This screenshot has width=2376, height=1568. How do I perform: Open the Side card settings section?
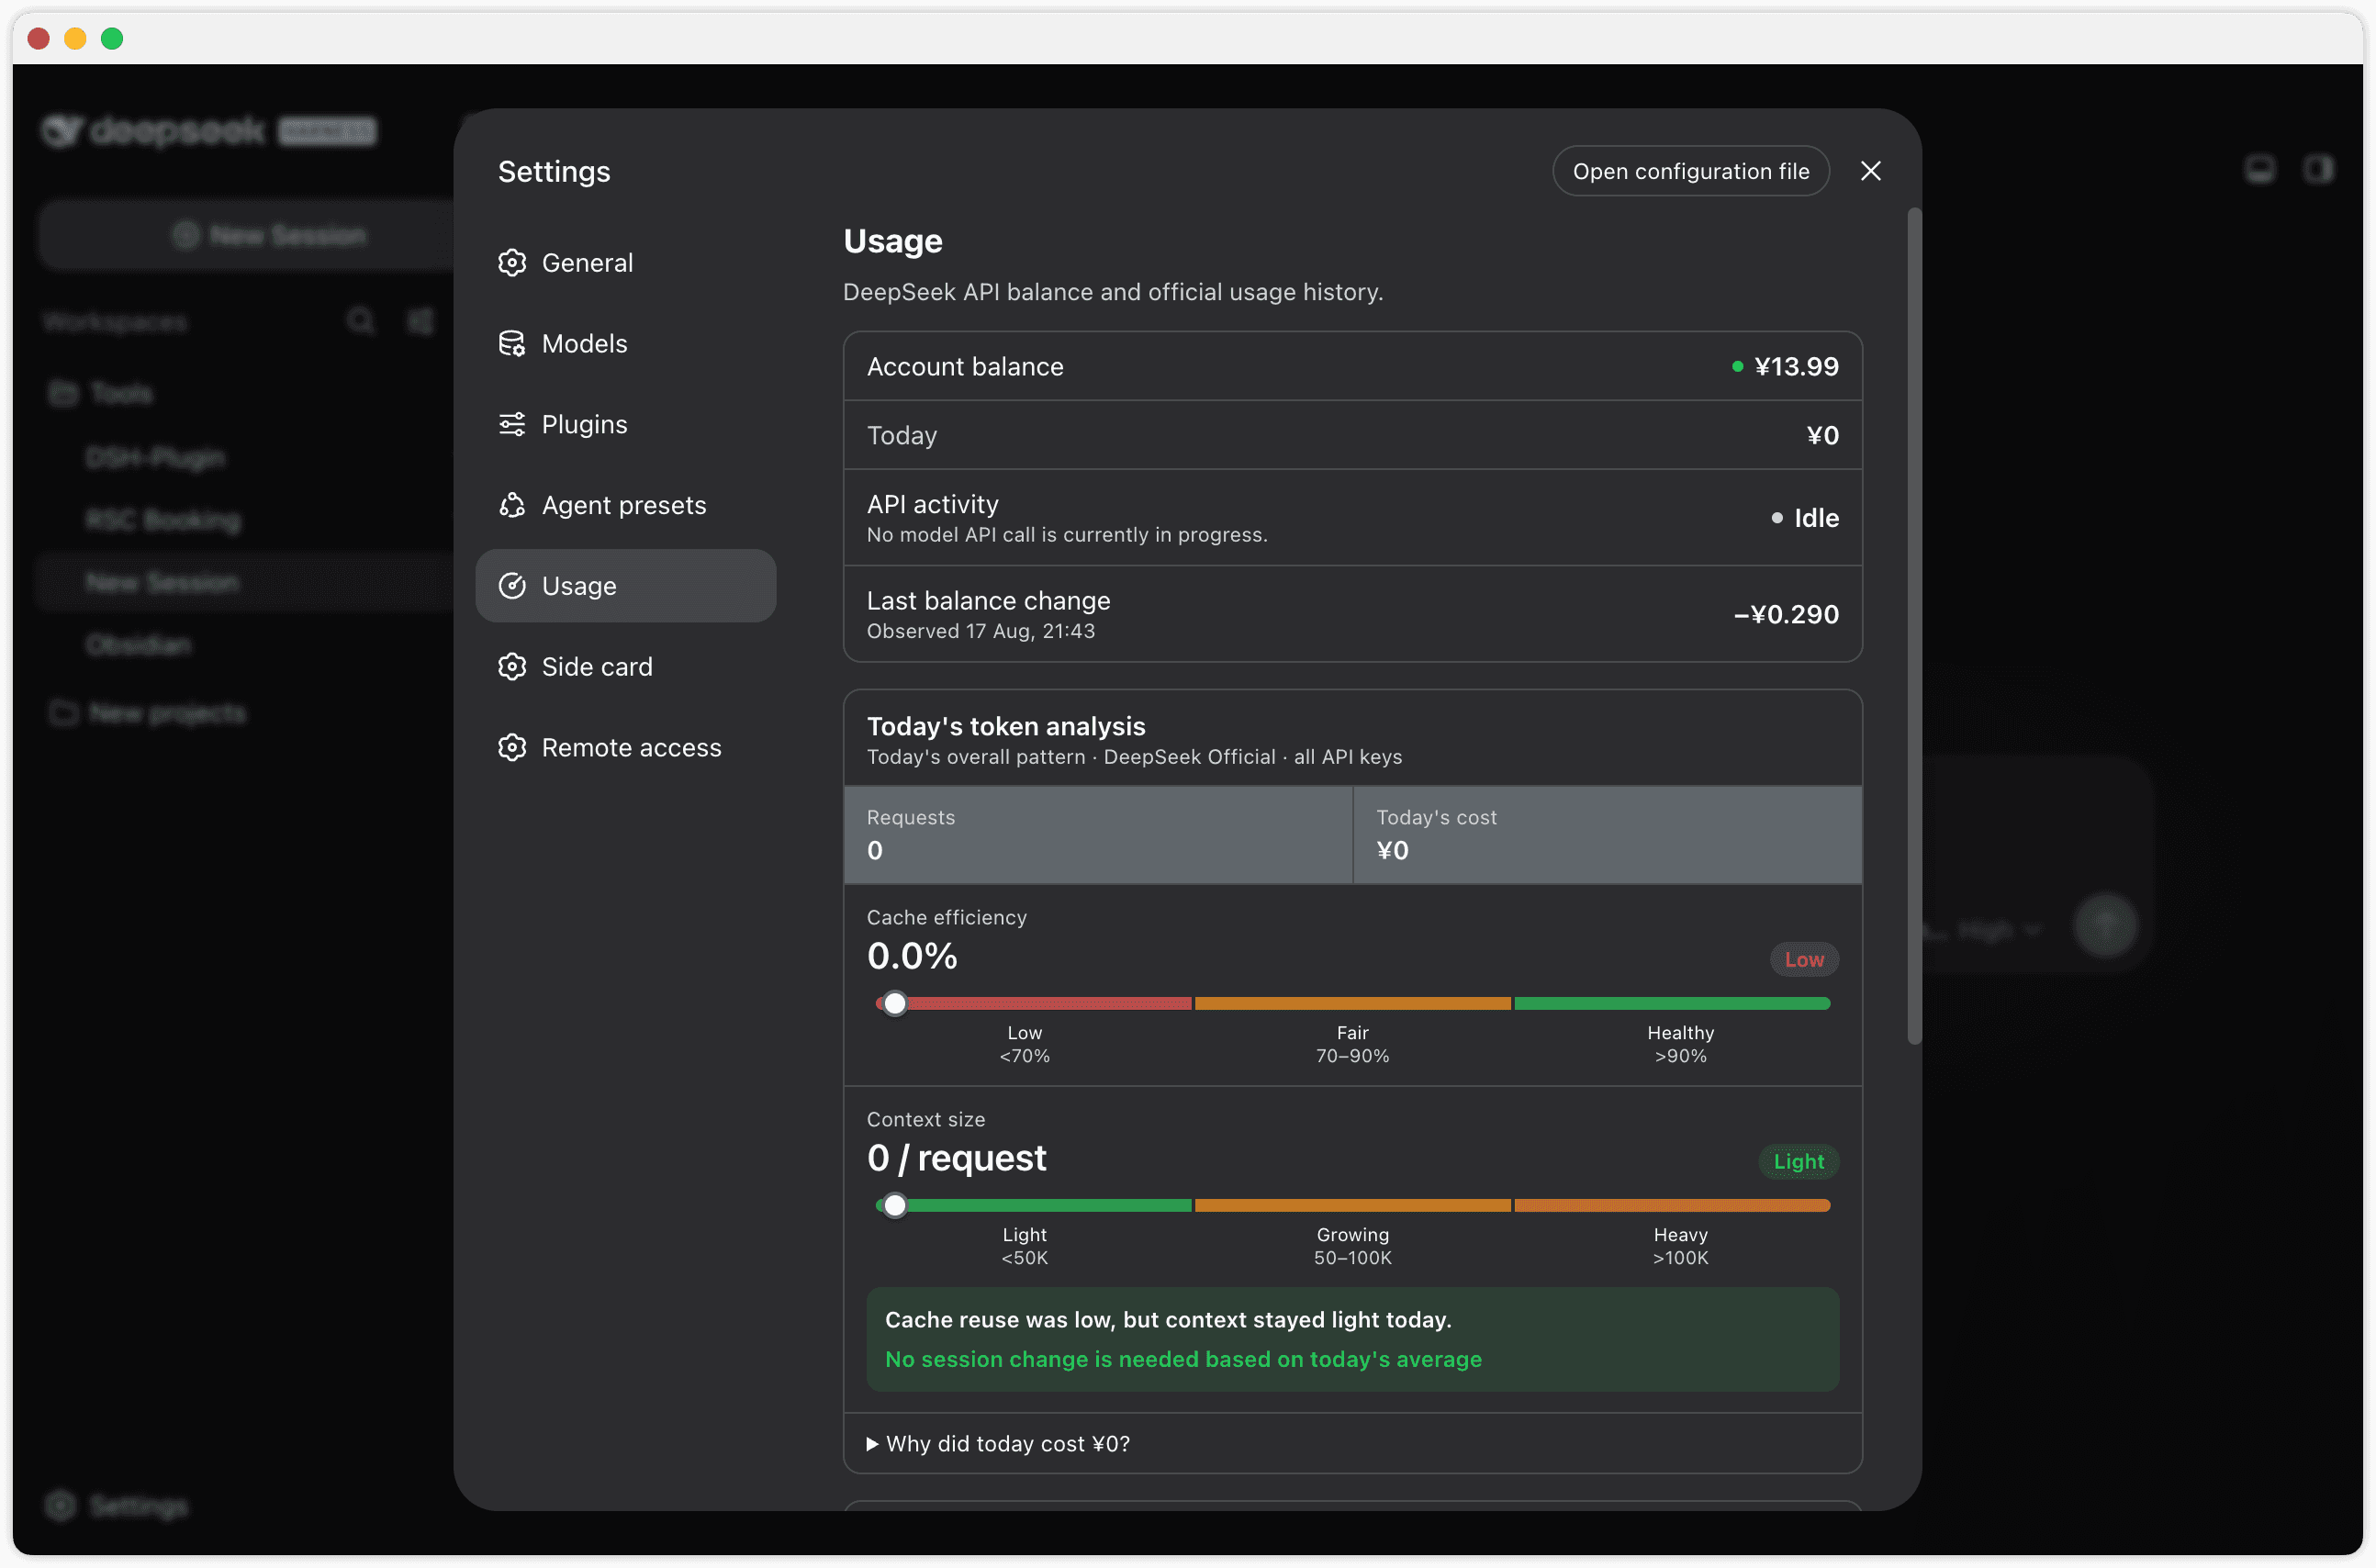(625, 667)
